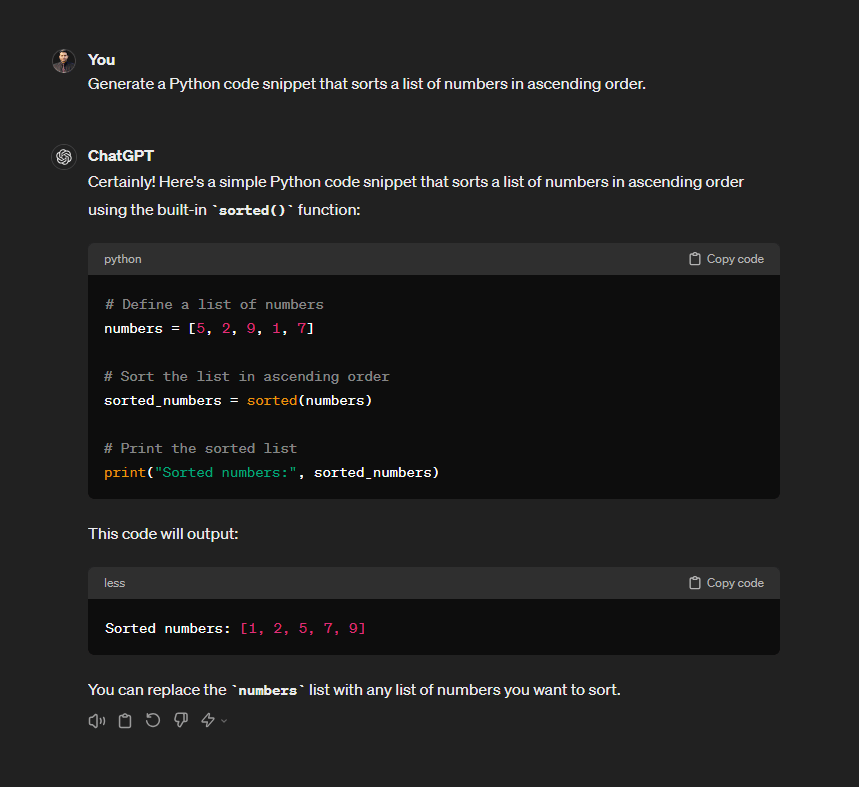Viewport: 859px width, 787px height.
Task: Click the read aloud speaker icon
Action: tap(97, 721)
